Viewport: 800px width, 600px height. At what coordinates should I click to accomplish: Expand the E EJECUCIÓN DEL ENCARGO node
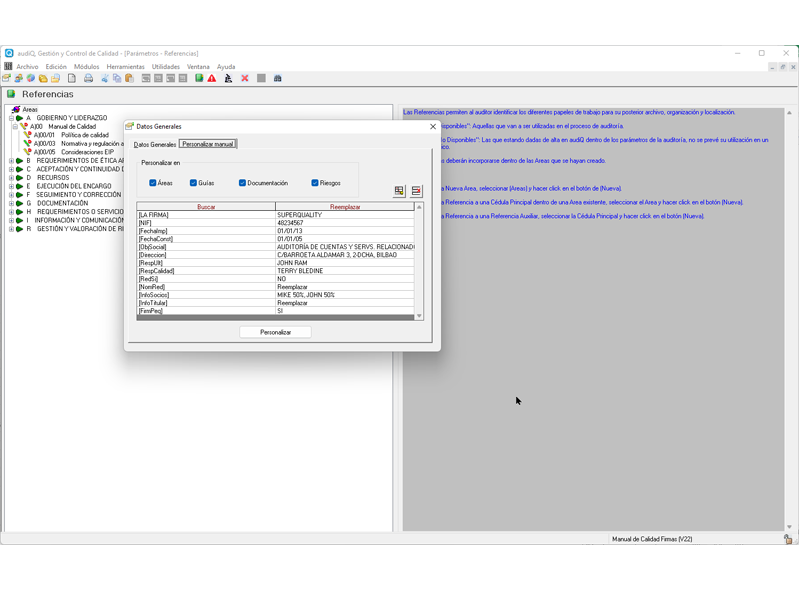pos(11,186)
